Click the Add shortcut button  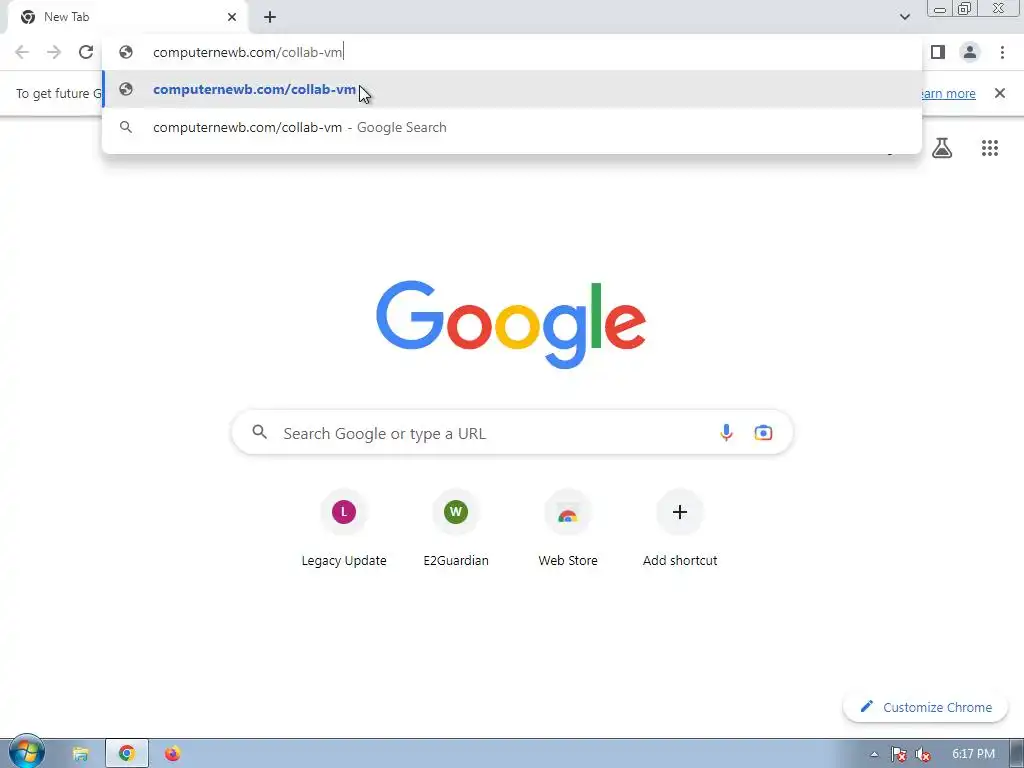tap(680, 530)
